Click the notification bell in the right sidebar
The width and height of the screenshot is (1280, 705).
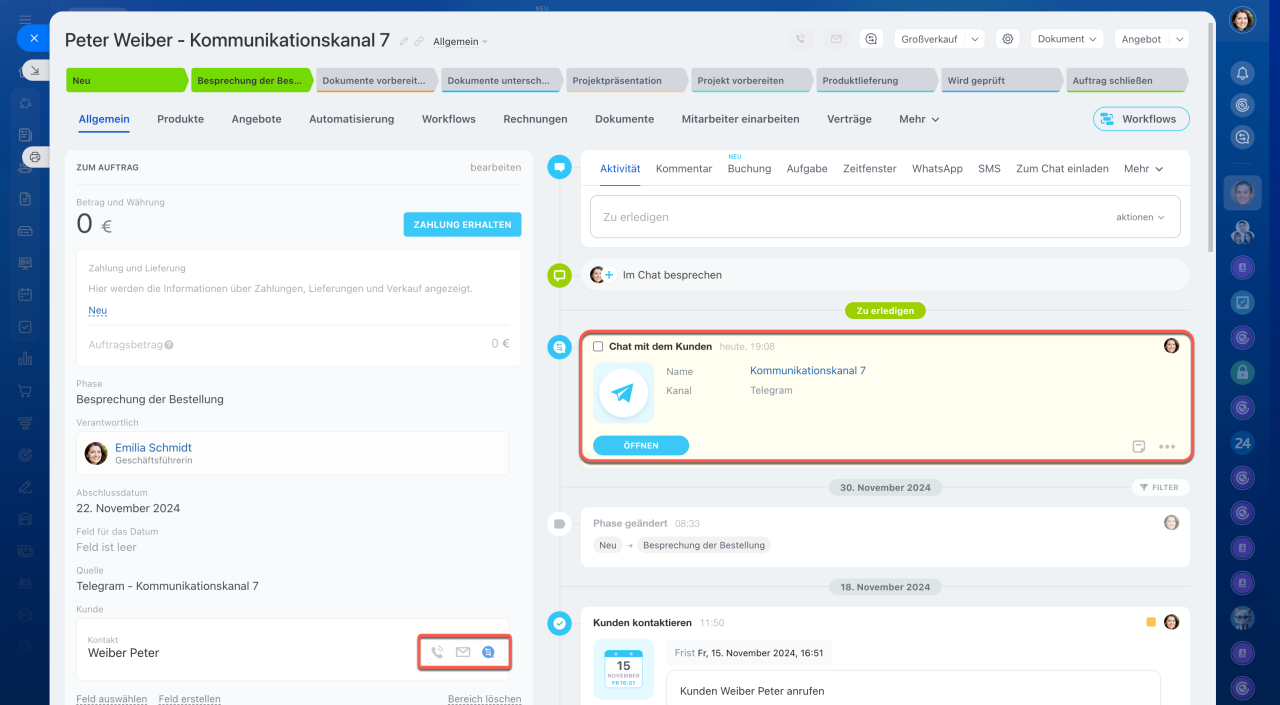pyautogui.click(x=1242, y=73)
